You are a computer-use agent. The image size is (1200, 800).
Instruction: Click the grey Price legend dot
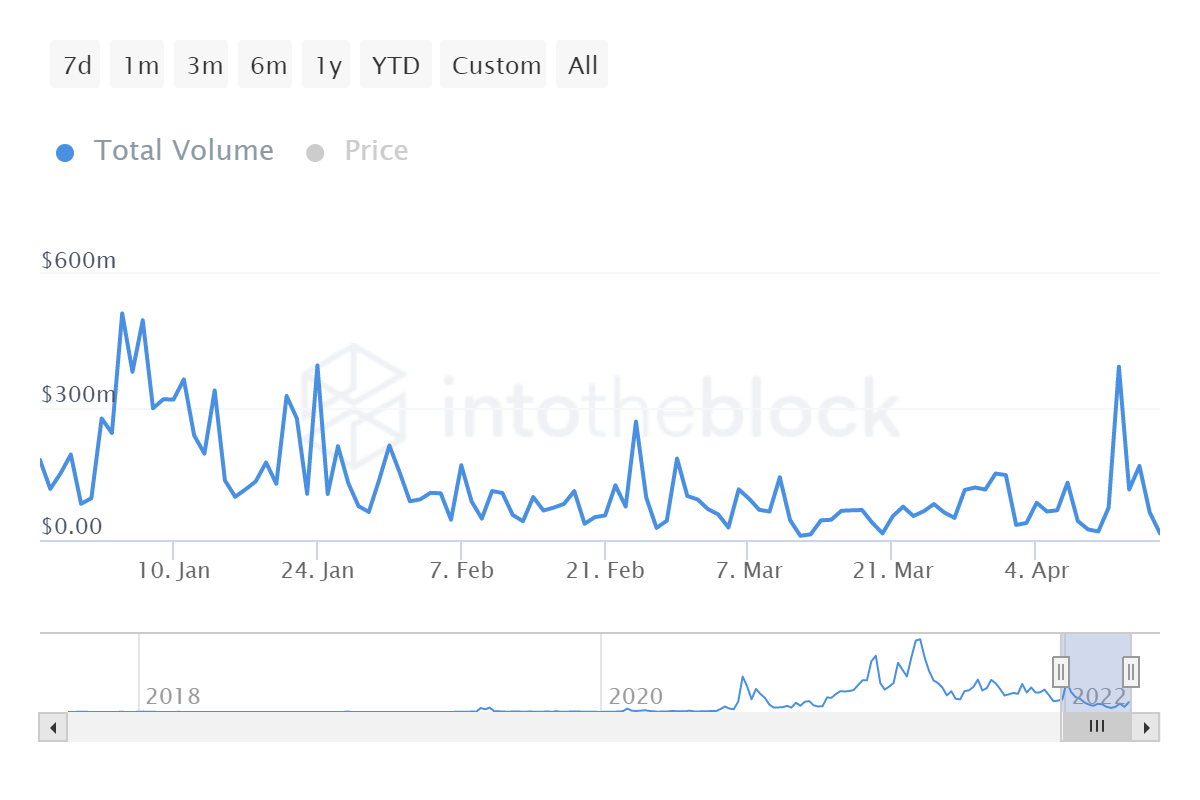[316, 151]
